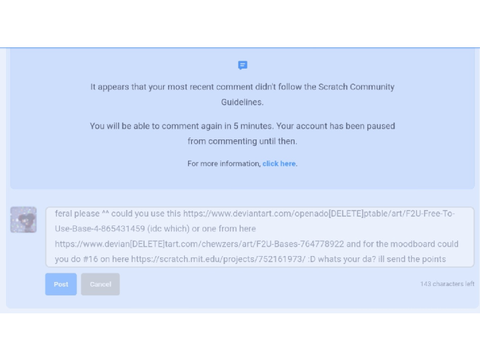The image size is (480, 360).
Task: Click the Post button
Action: click(x=61, y=284)
